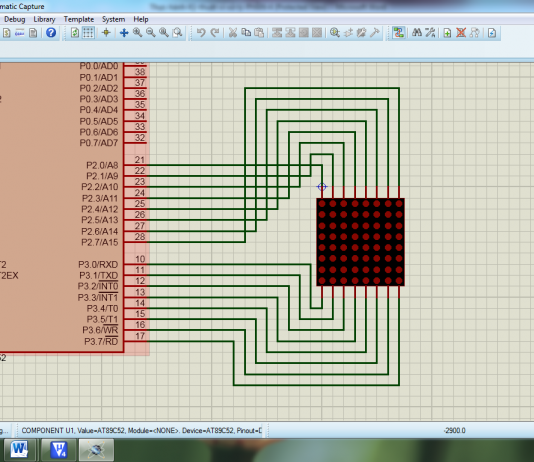Click the ISIS taskbar icon
Viewport: 534px width, 462px height.
point(96,449)
